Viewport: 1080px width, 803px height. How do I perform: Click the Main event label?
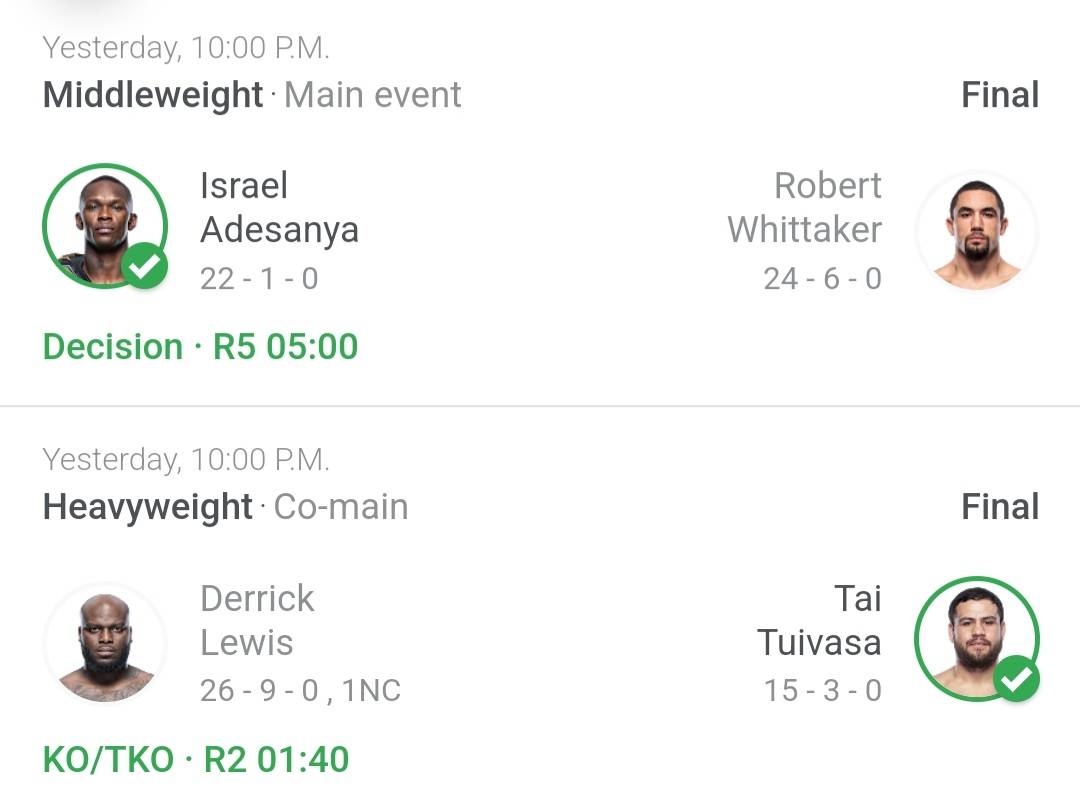click(x=373, y=95)
